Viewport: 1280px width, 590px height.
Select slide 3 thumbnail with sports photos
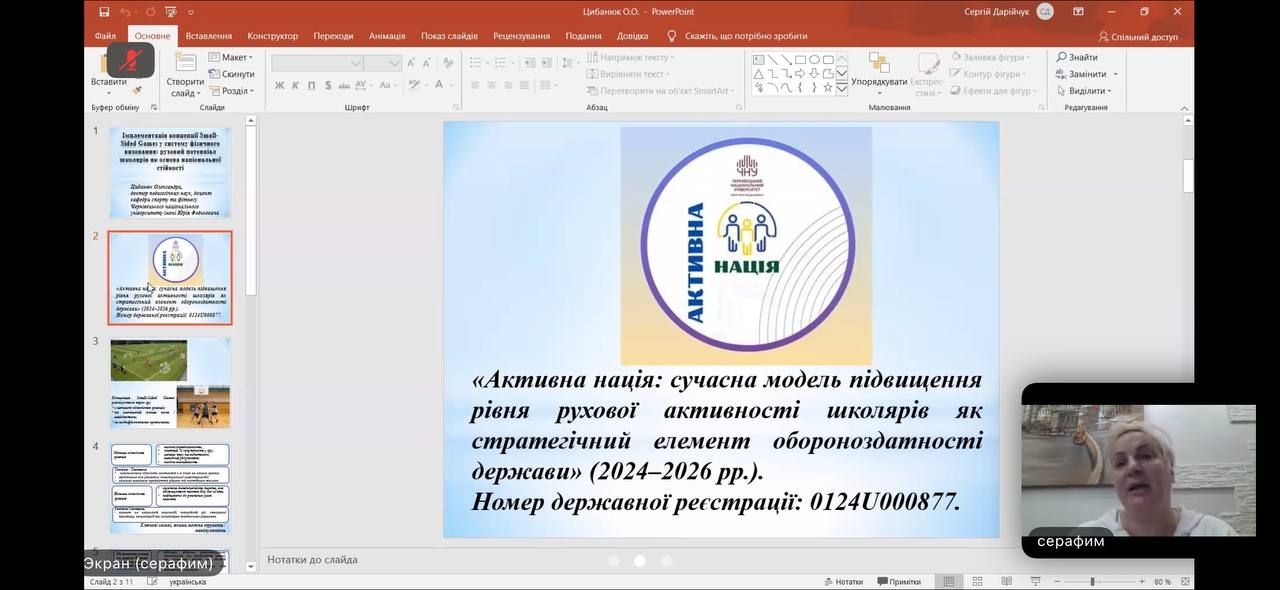[x=170, y=383]
